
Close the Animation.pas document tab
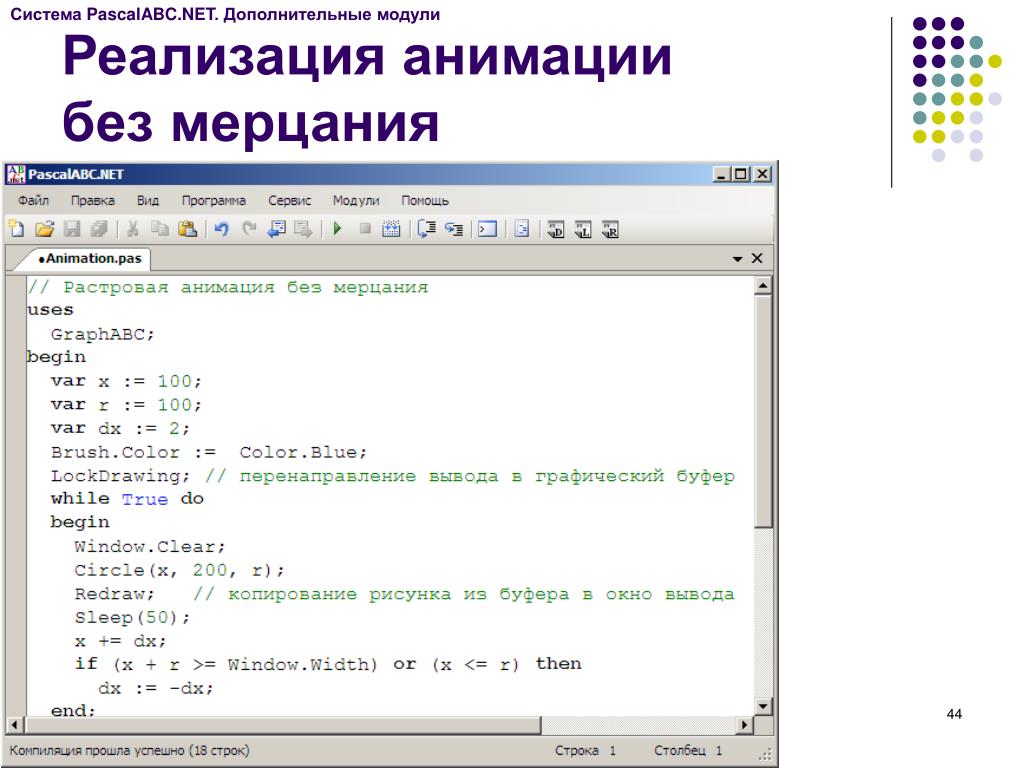click(757, 258)
